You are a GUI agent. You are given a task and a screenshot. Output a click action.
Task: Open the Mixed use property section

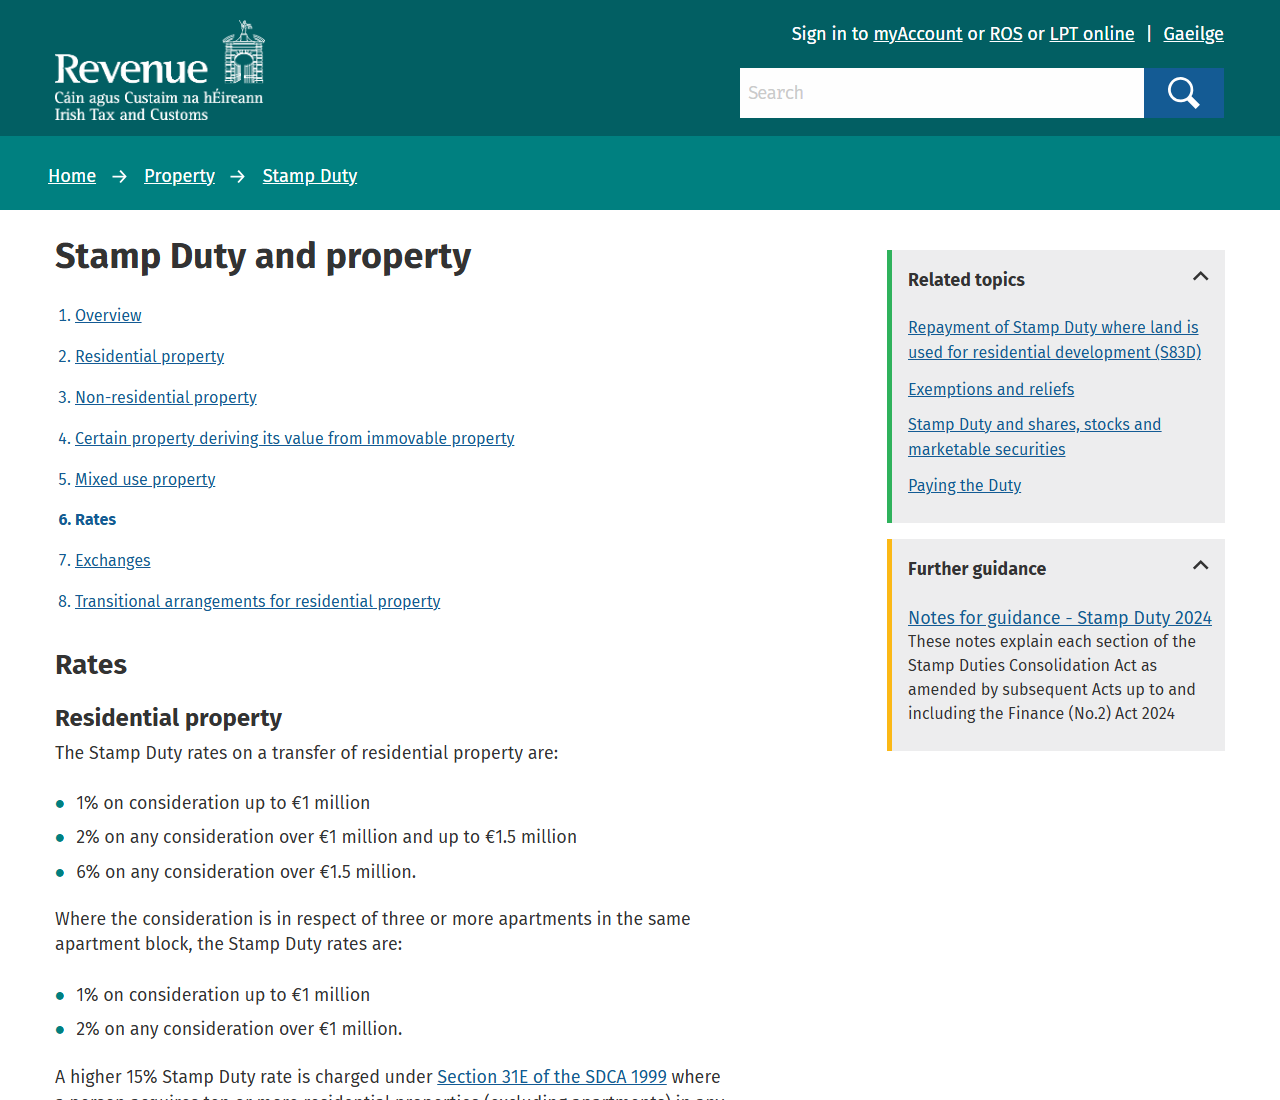click(145, 479)
